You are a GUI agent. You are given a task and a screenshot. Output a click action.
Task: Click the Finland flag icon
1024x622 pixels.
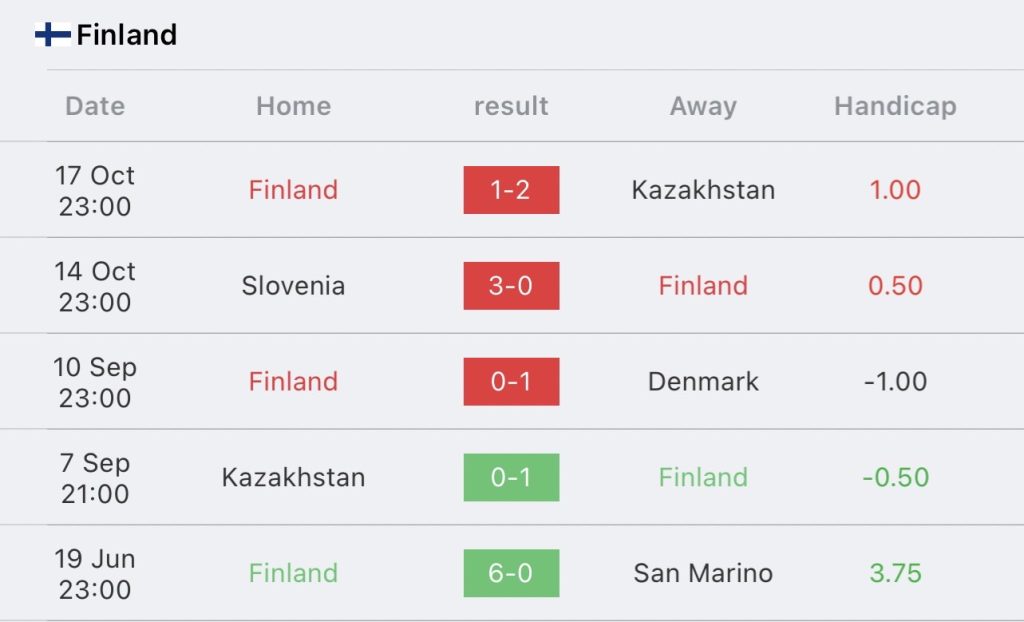pos(53,35)
